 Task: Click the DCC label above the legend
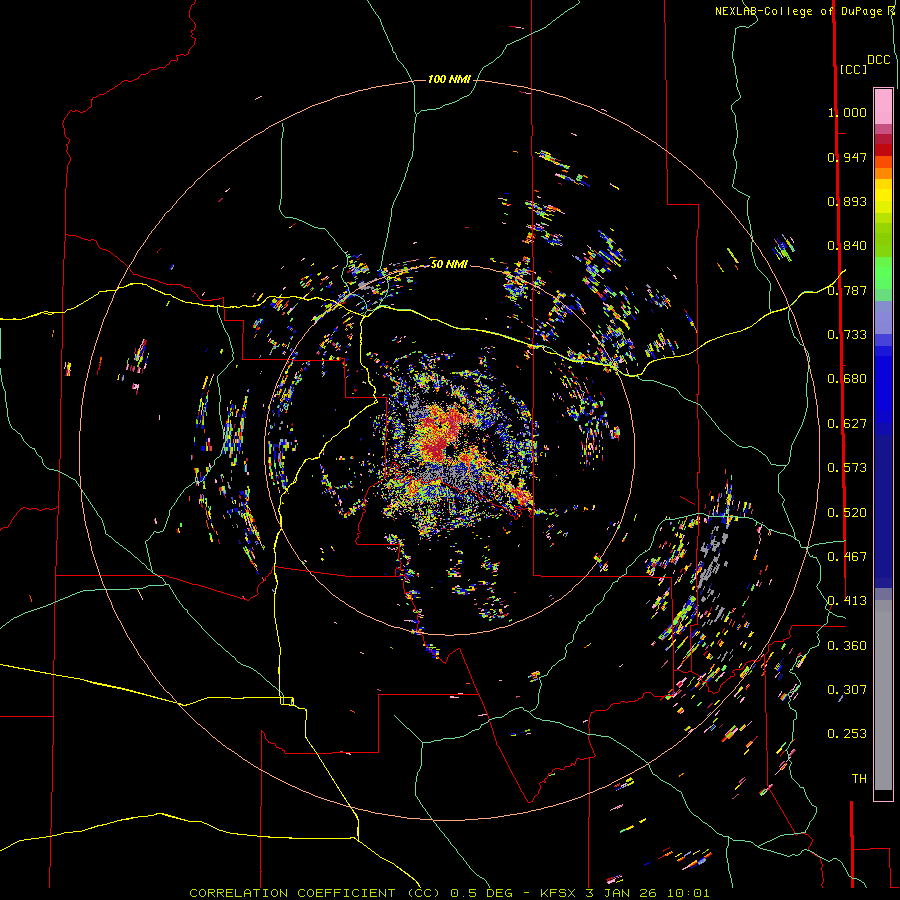878,60
